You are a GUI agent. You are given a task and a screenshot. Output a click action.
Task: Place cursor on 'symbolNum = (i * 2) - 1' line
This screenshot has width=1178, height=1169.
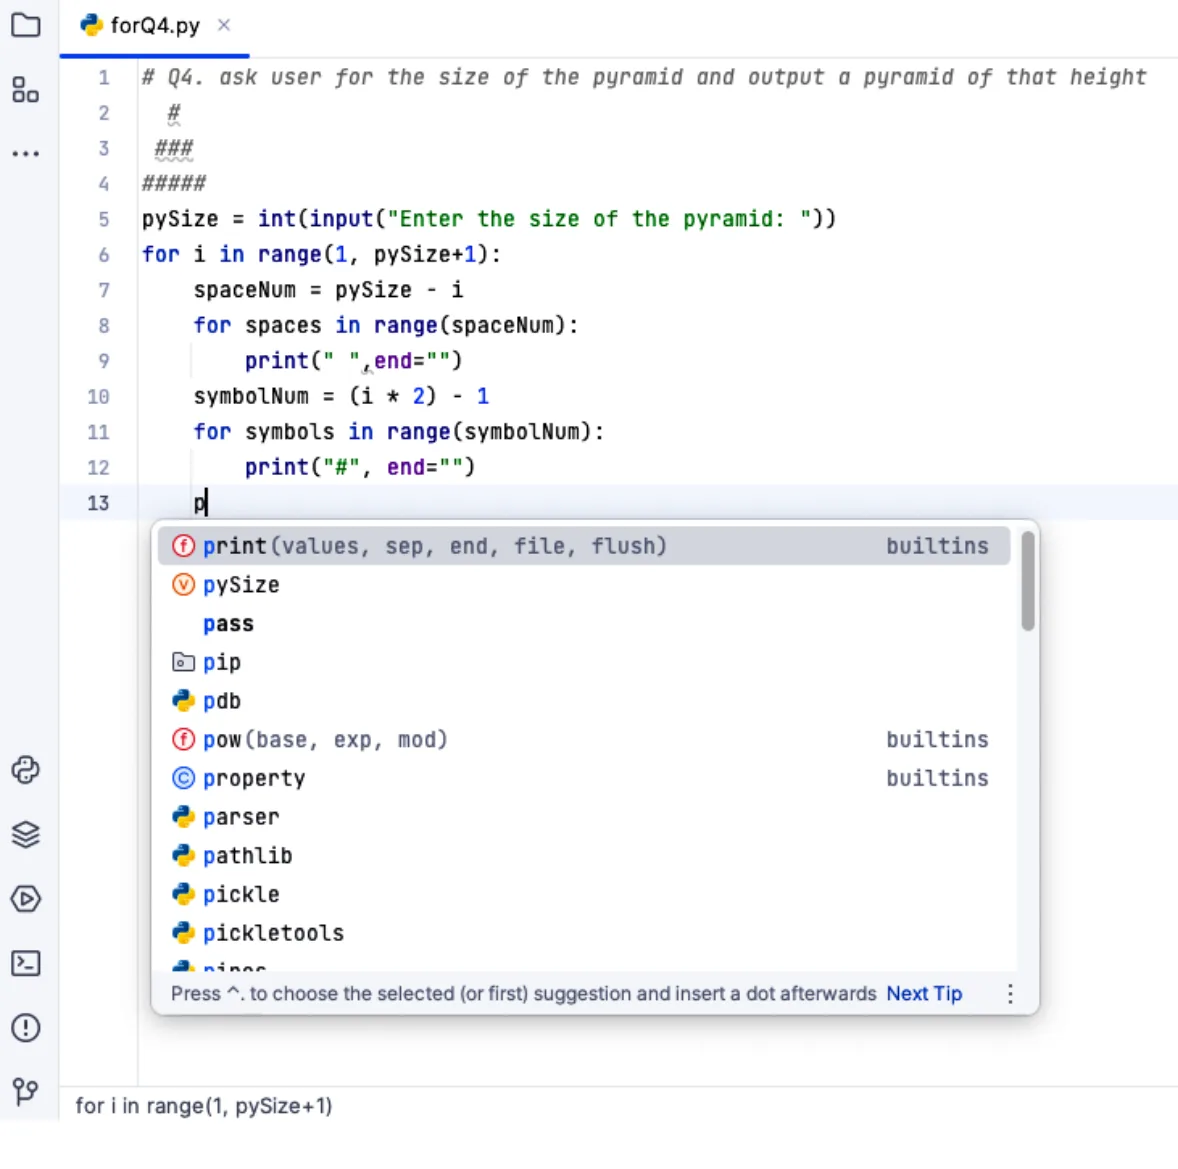[x=341, y=397]
